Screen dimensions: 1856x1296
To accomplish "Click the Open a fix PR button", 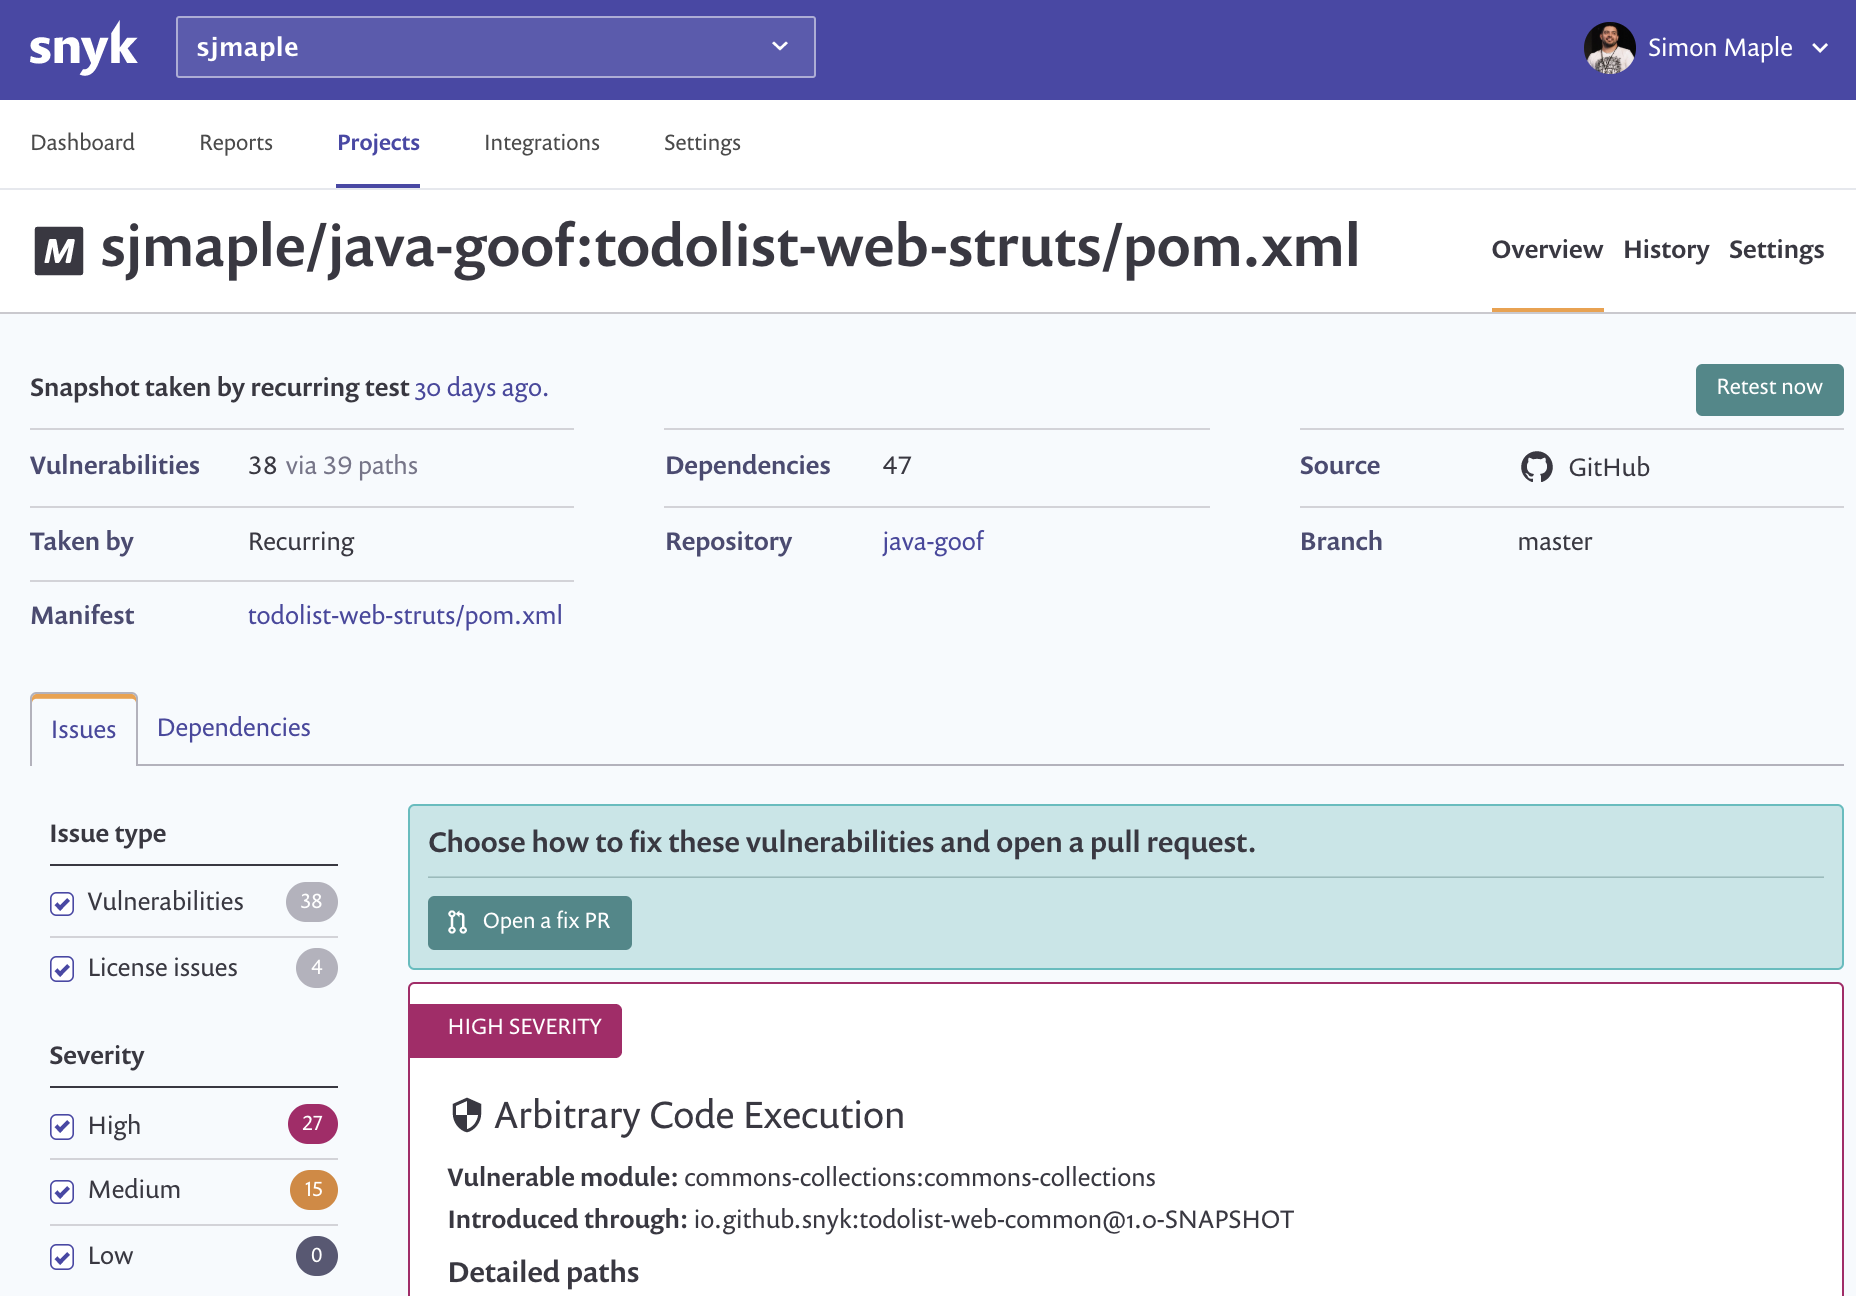I will 530,922.
